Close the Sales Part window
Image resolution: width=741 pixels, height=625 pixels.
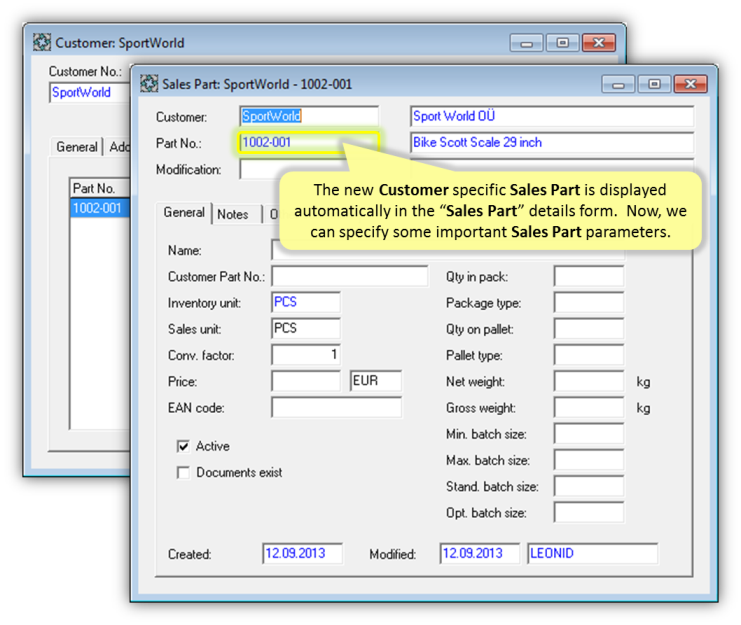(690, 84)
